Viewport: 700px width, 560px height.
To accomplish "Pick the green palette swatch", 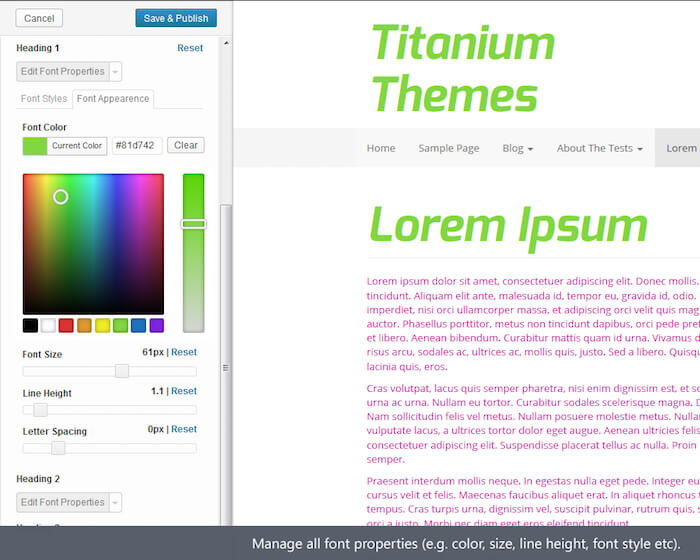I will coord(121,325).
